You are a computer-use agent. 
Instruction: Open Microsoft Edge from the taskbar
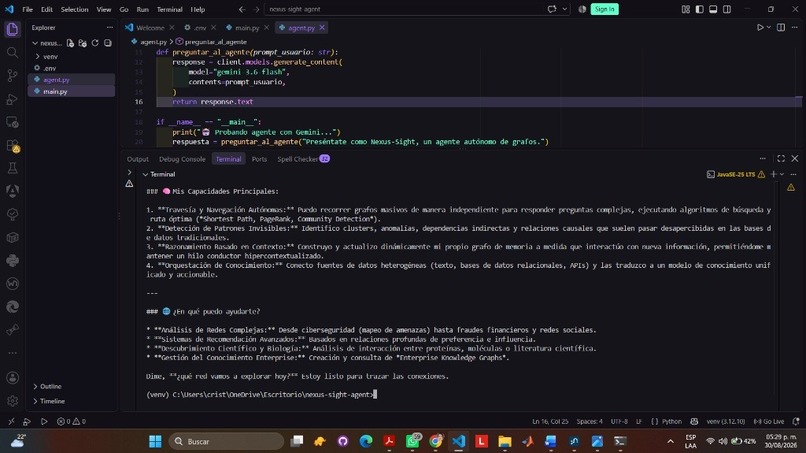point(366,441)
